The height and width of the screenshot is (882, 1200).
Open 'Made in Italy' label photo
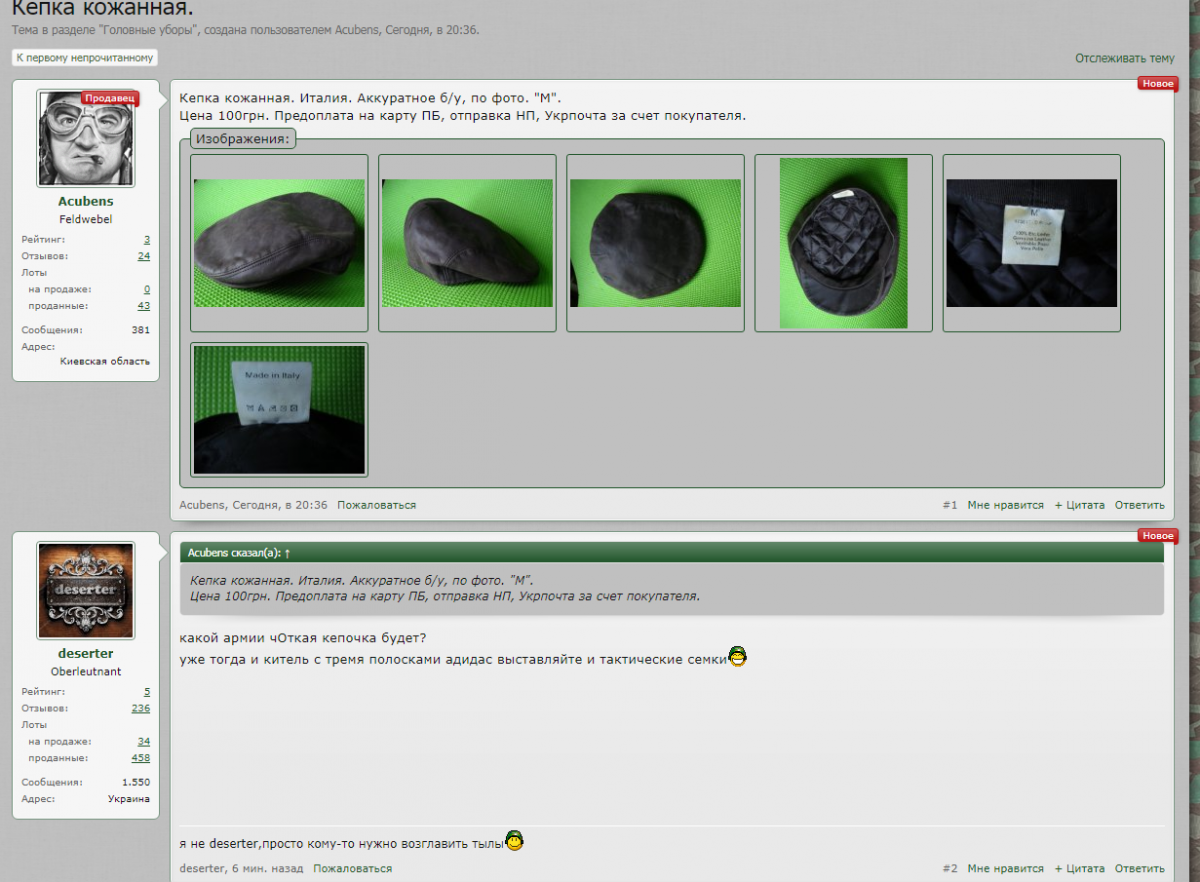coord(279,410)
